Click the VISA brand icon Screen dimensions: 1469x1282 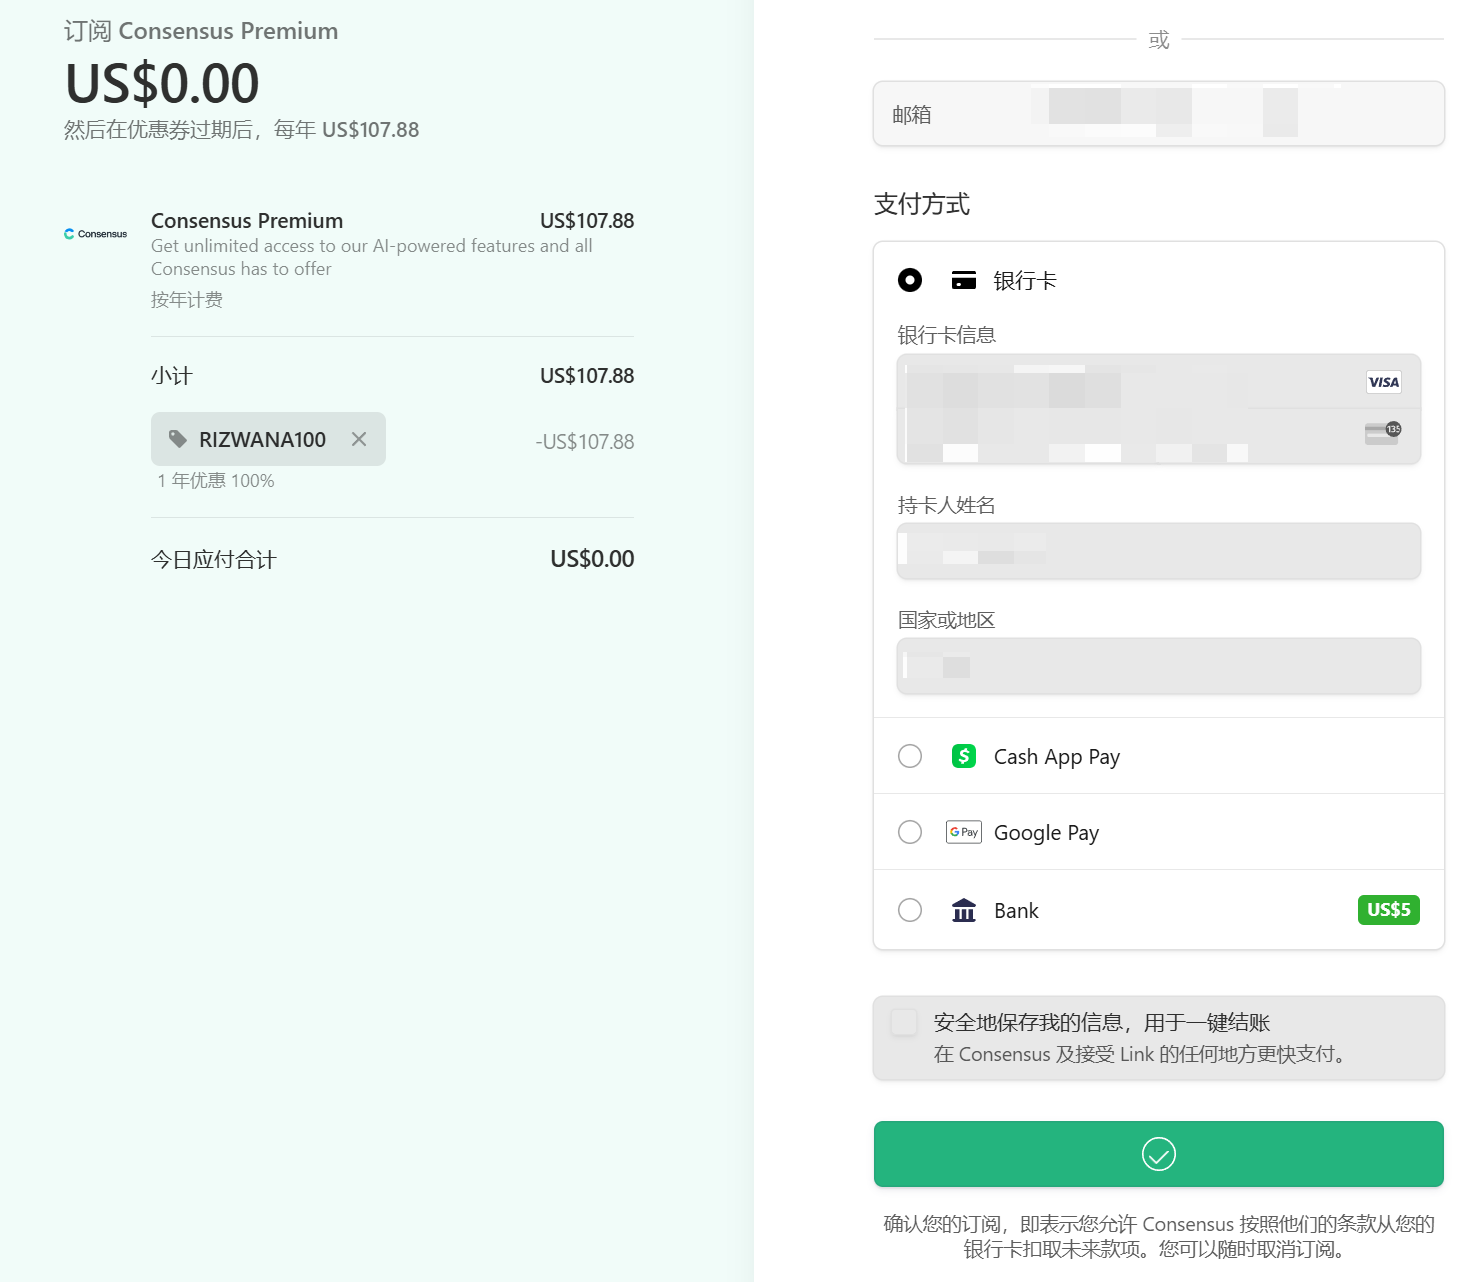[x=1383, y=382]
